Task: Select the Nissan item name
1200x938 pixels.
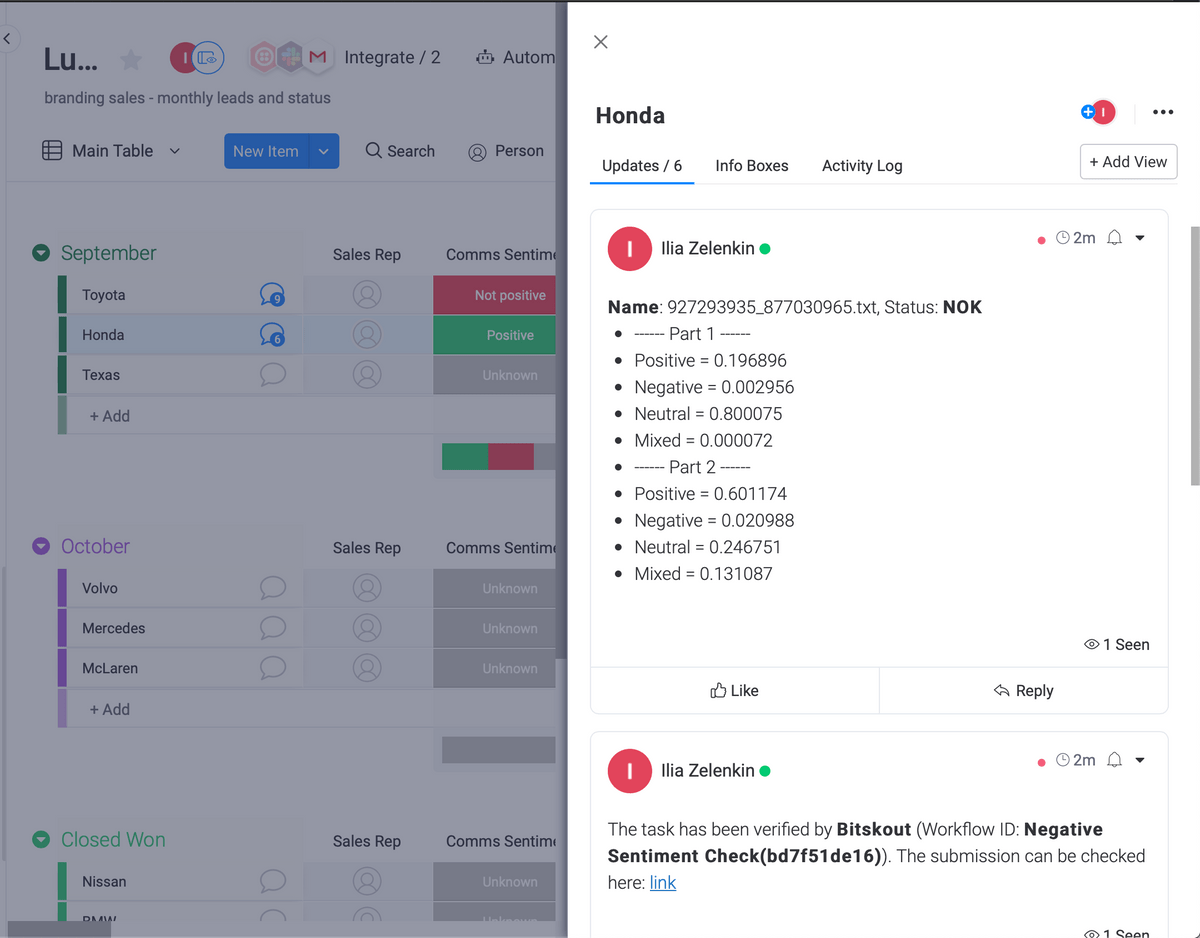Action: [x=104, y=882]
